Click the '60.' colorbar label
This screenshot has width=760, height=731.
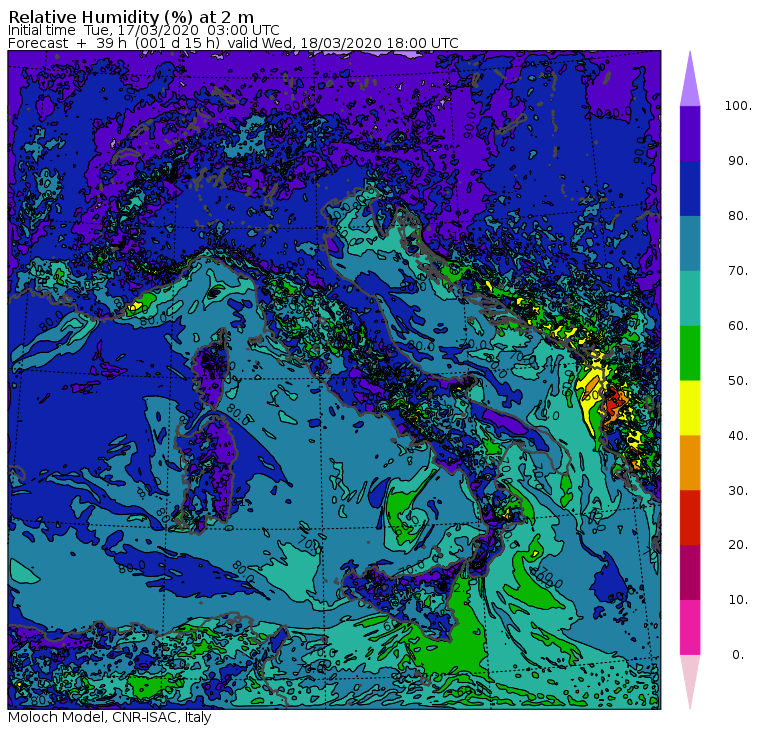[738, 326]
